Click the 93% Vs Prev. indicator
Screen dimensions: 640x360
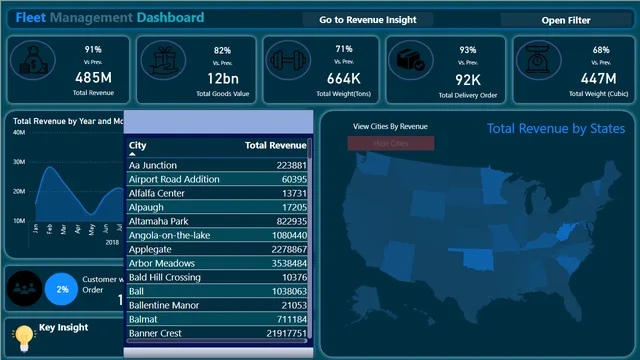[x=468, y=50]
